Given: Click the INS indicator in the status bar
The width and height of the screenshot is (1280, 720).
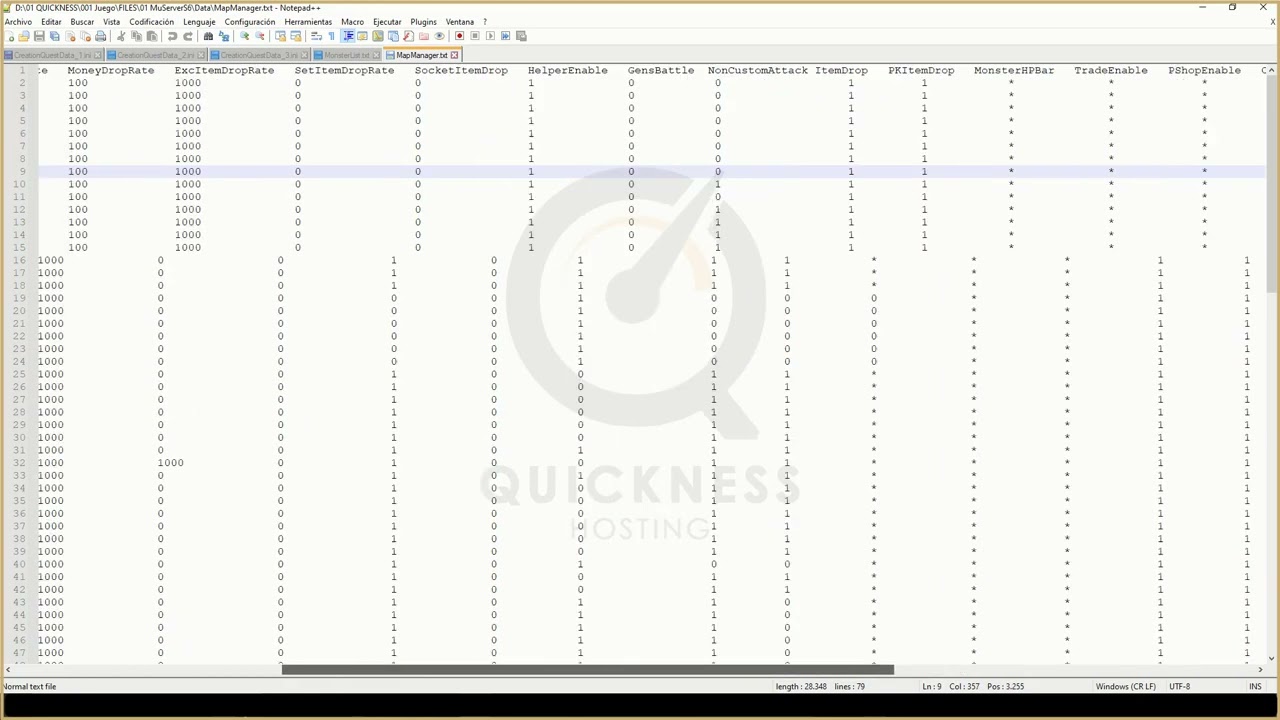Looking at the screenshot, I should [1255, 687].
